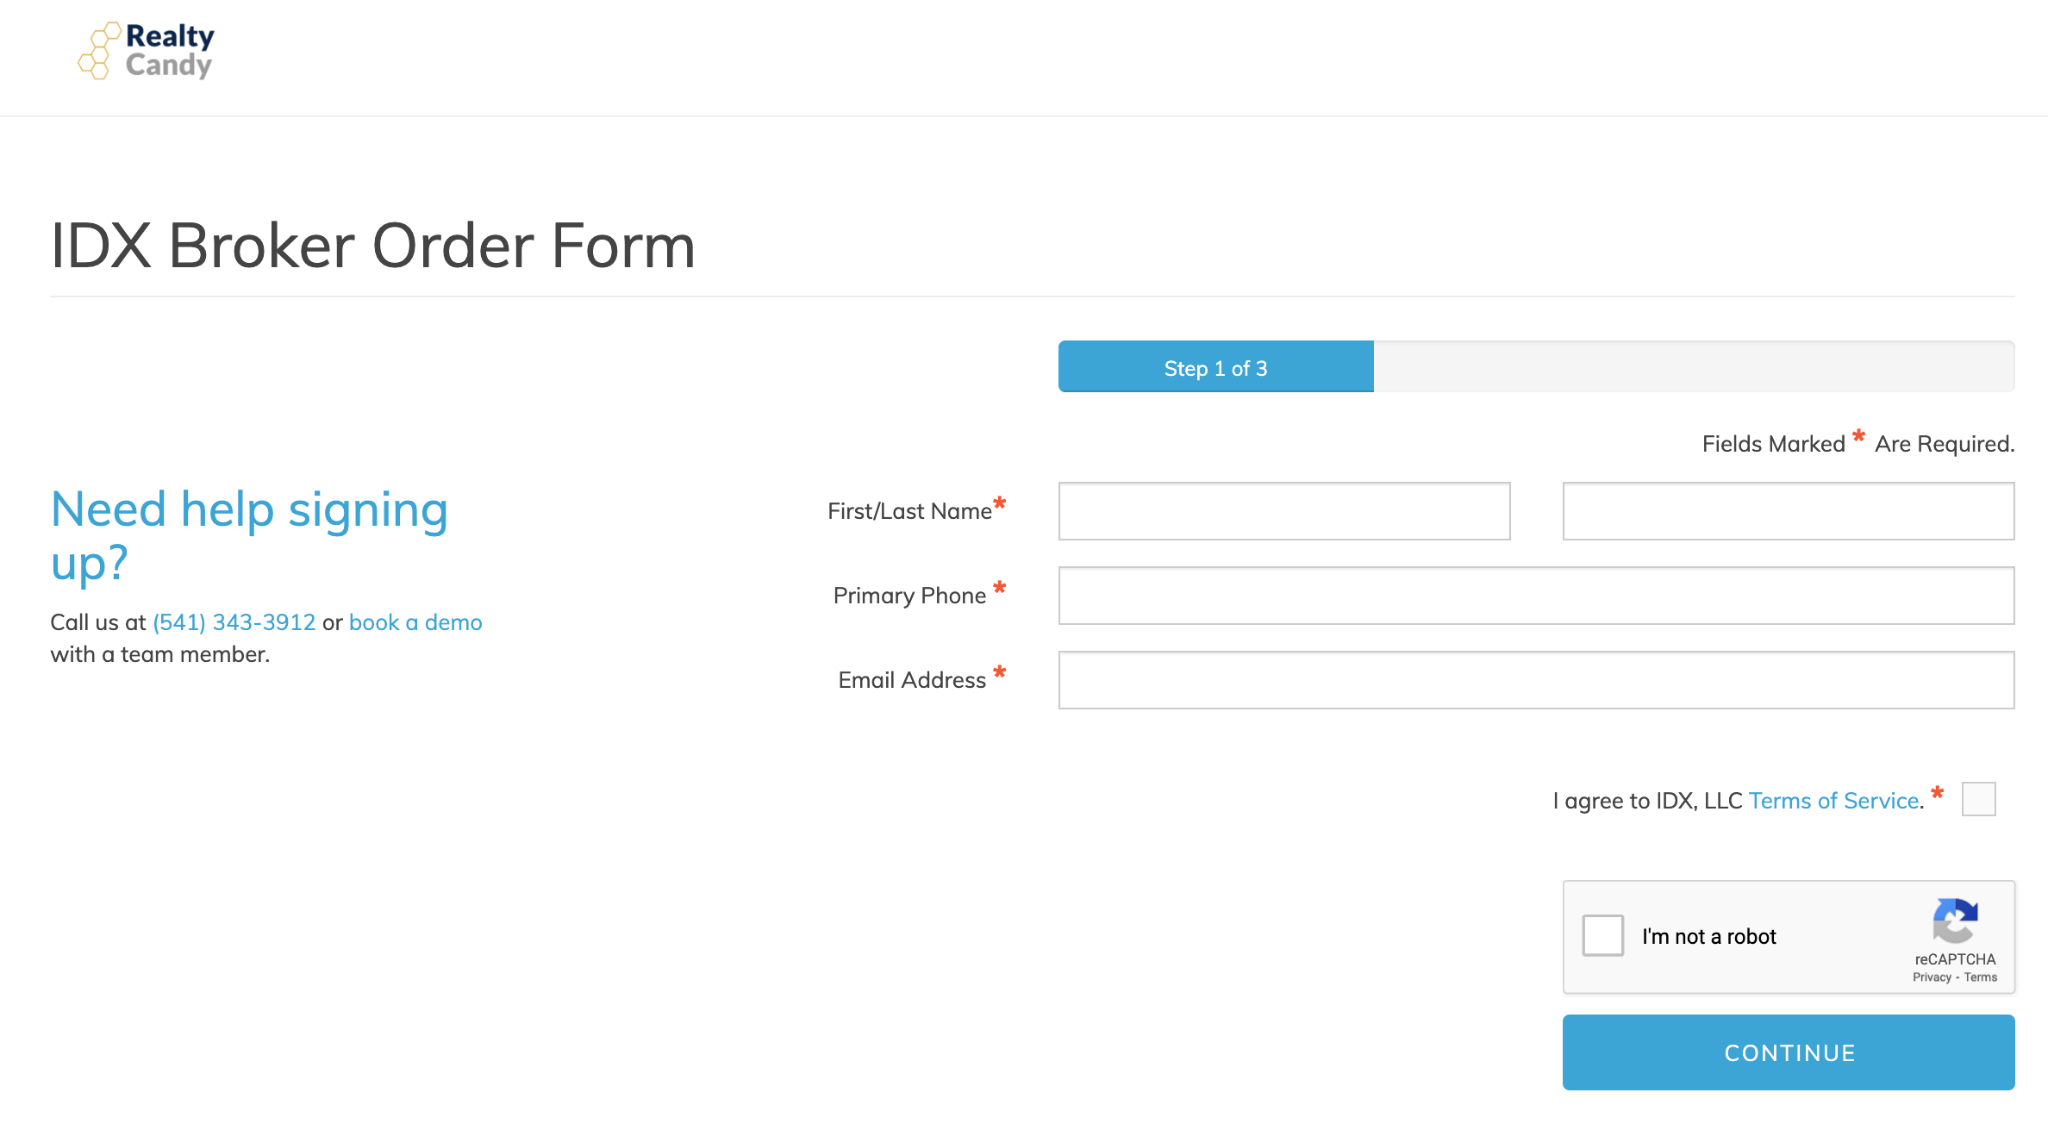
Task: Check the "I'm not a robot" box
Action: click(1602, 936)
